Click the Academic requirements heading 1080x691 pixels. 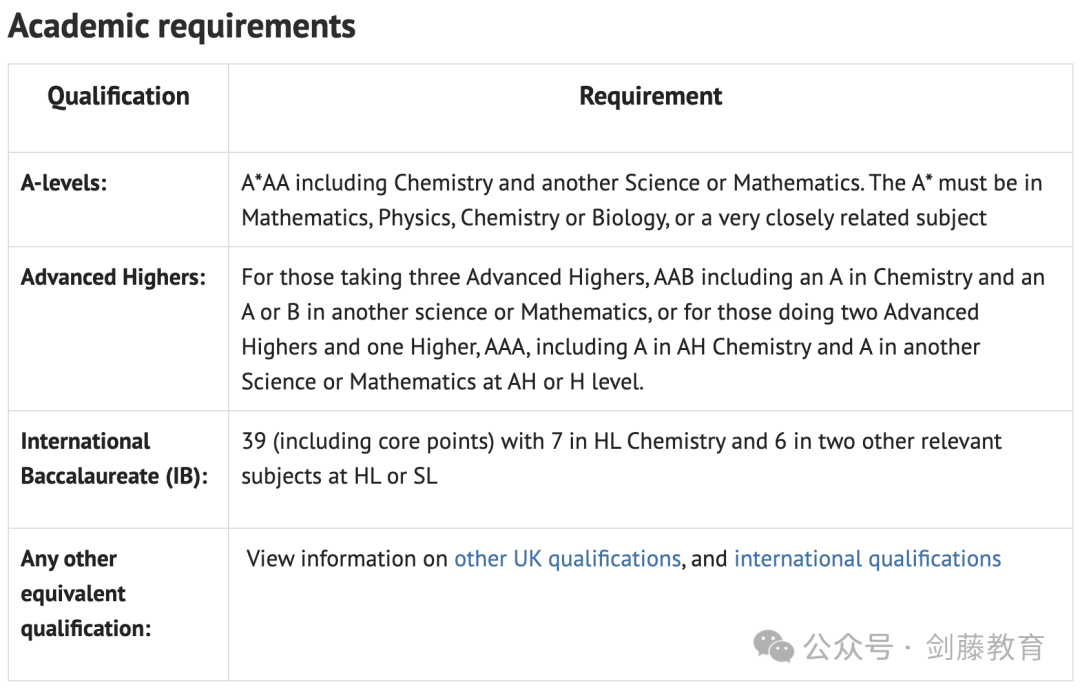[x=182, y=27]
